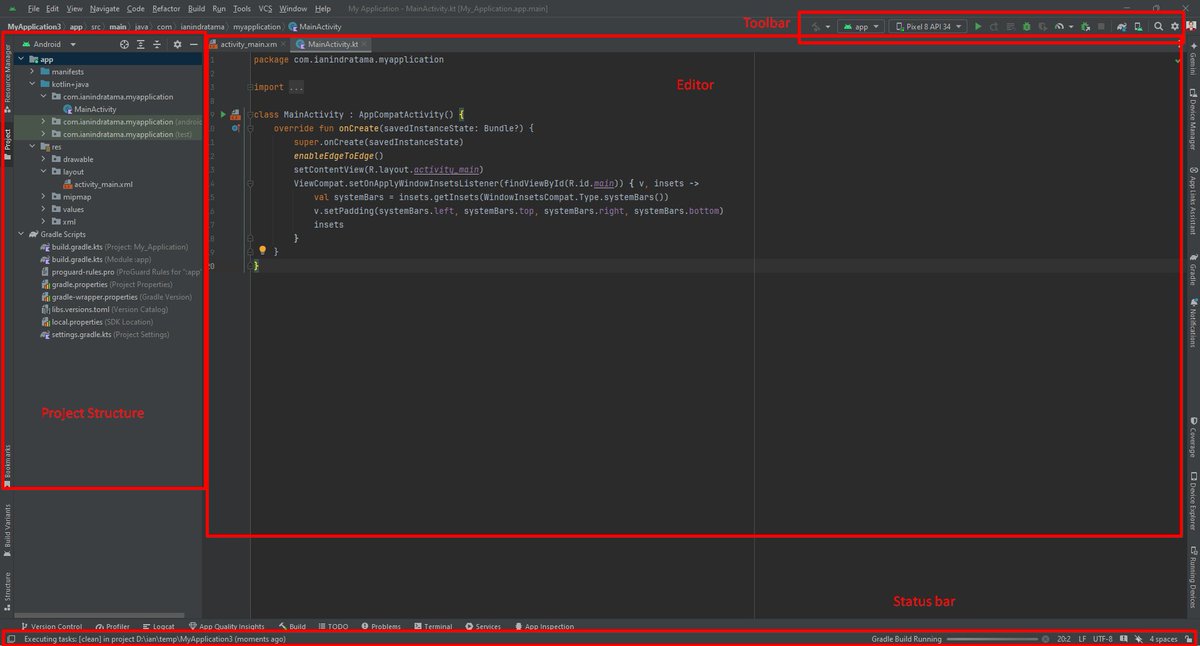The image size is (1200, 646).
Task: Open the Terminal tool window
Action: (432, 626)
